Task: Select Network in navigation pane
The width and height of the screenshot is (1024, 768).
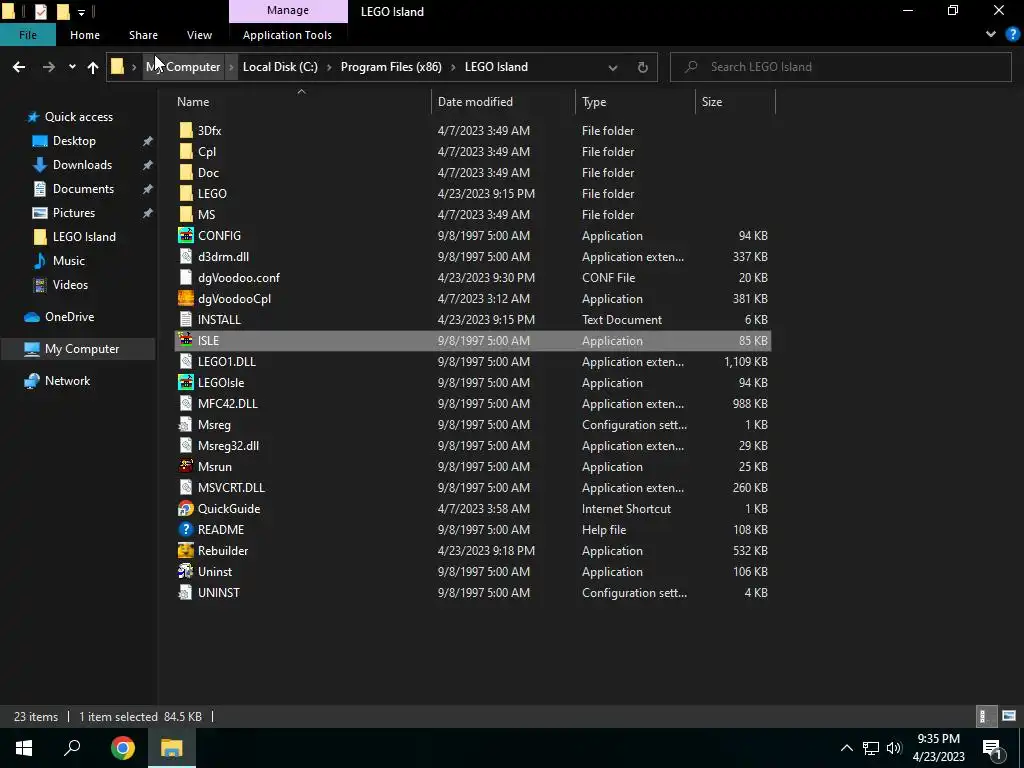Action: pyautogui.click(x=67, y=381)
